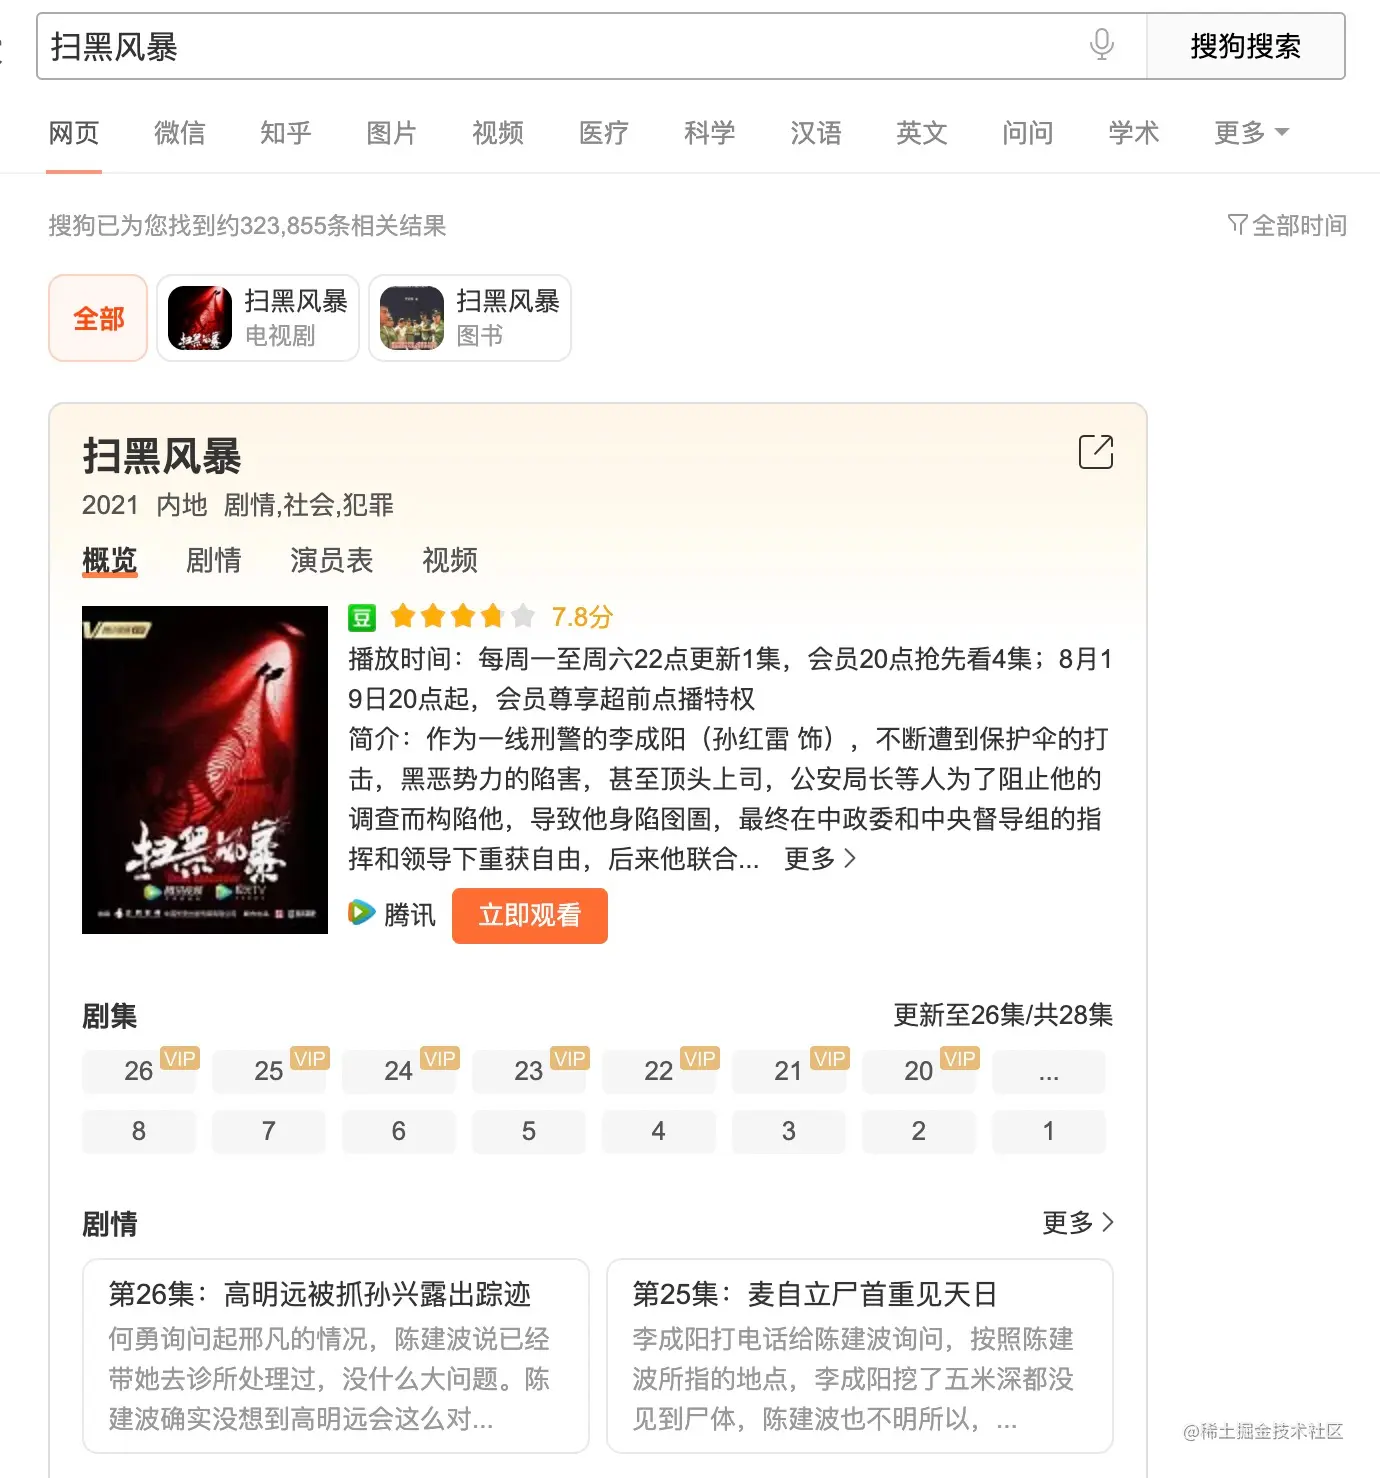Click the 立即观看 button

(530, 915)
